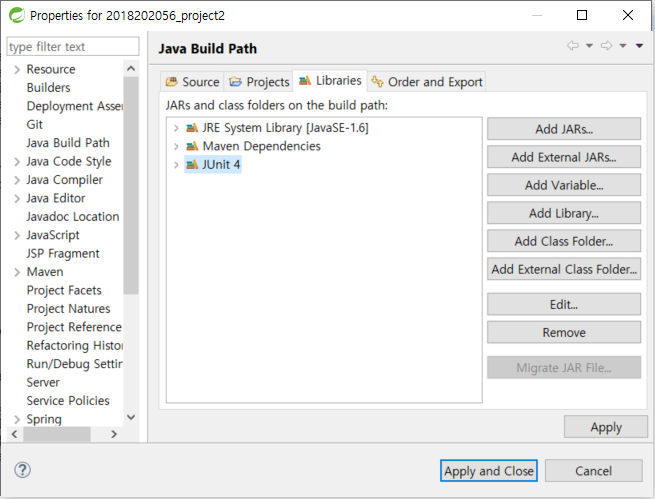
Task: Expand the Maven Dependencies node
Action: tap(176, 146)
